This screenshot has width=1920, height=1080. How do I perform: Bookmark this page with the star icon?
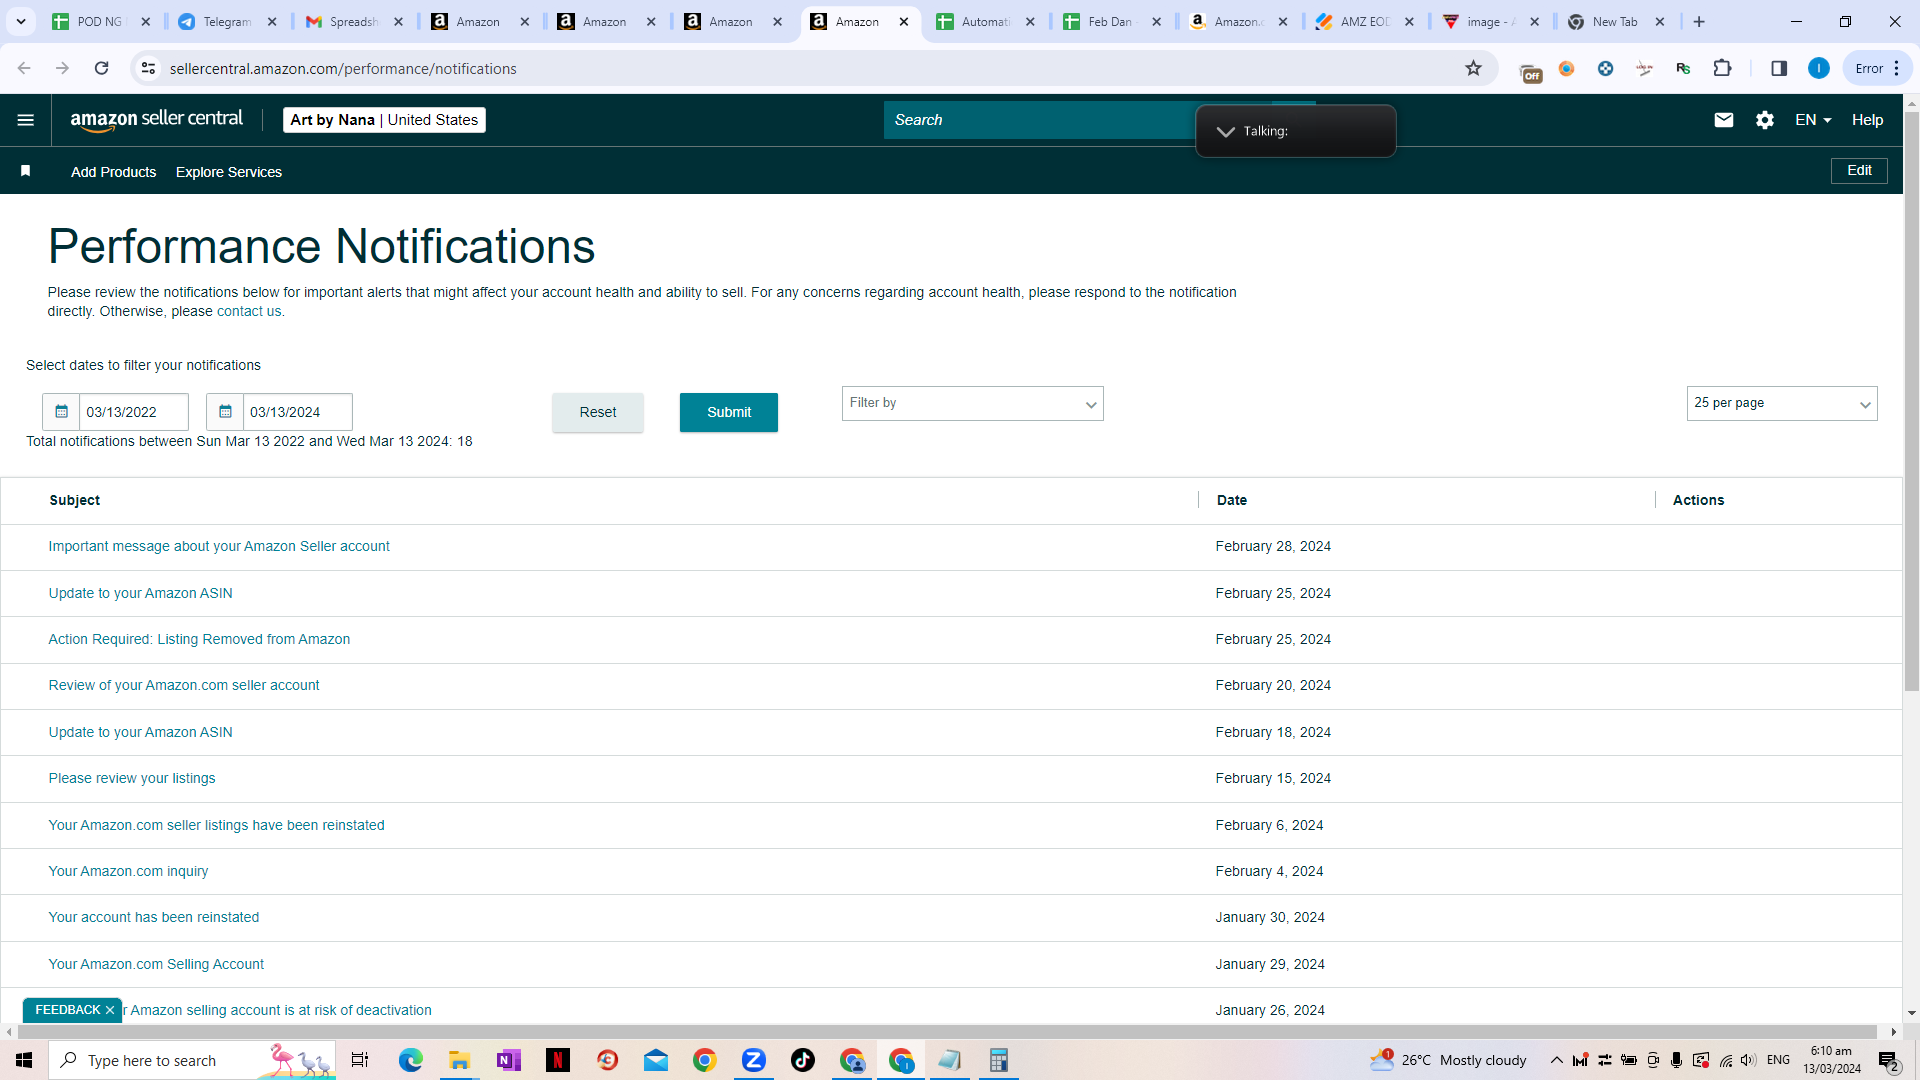click(1473, 68)
